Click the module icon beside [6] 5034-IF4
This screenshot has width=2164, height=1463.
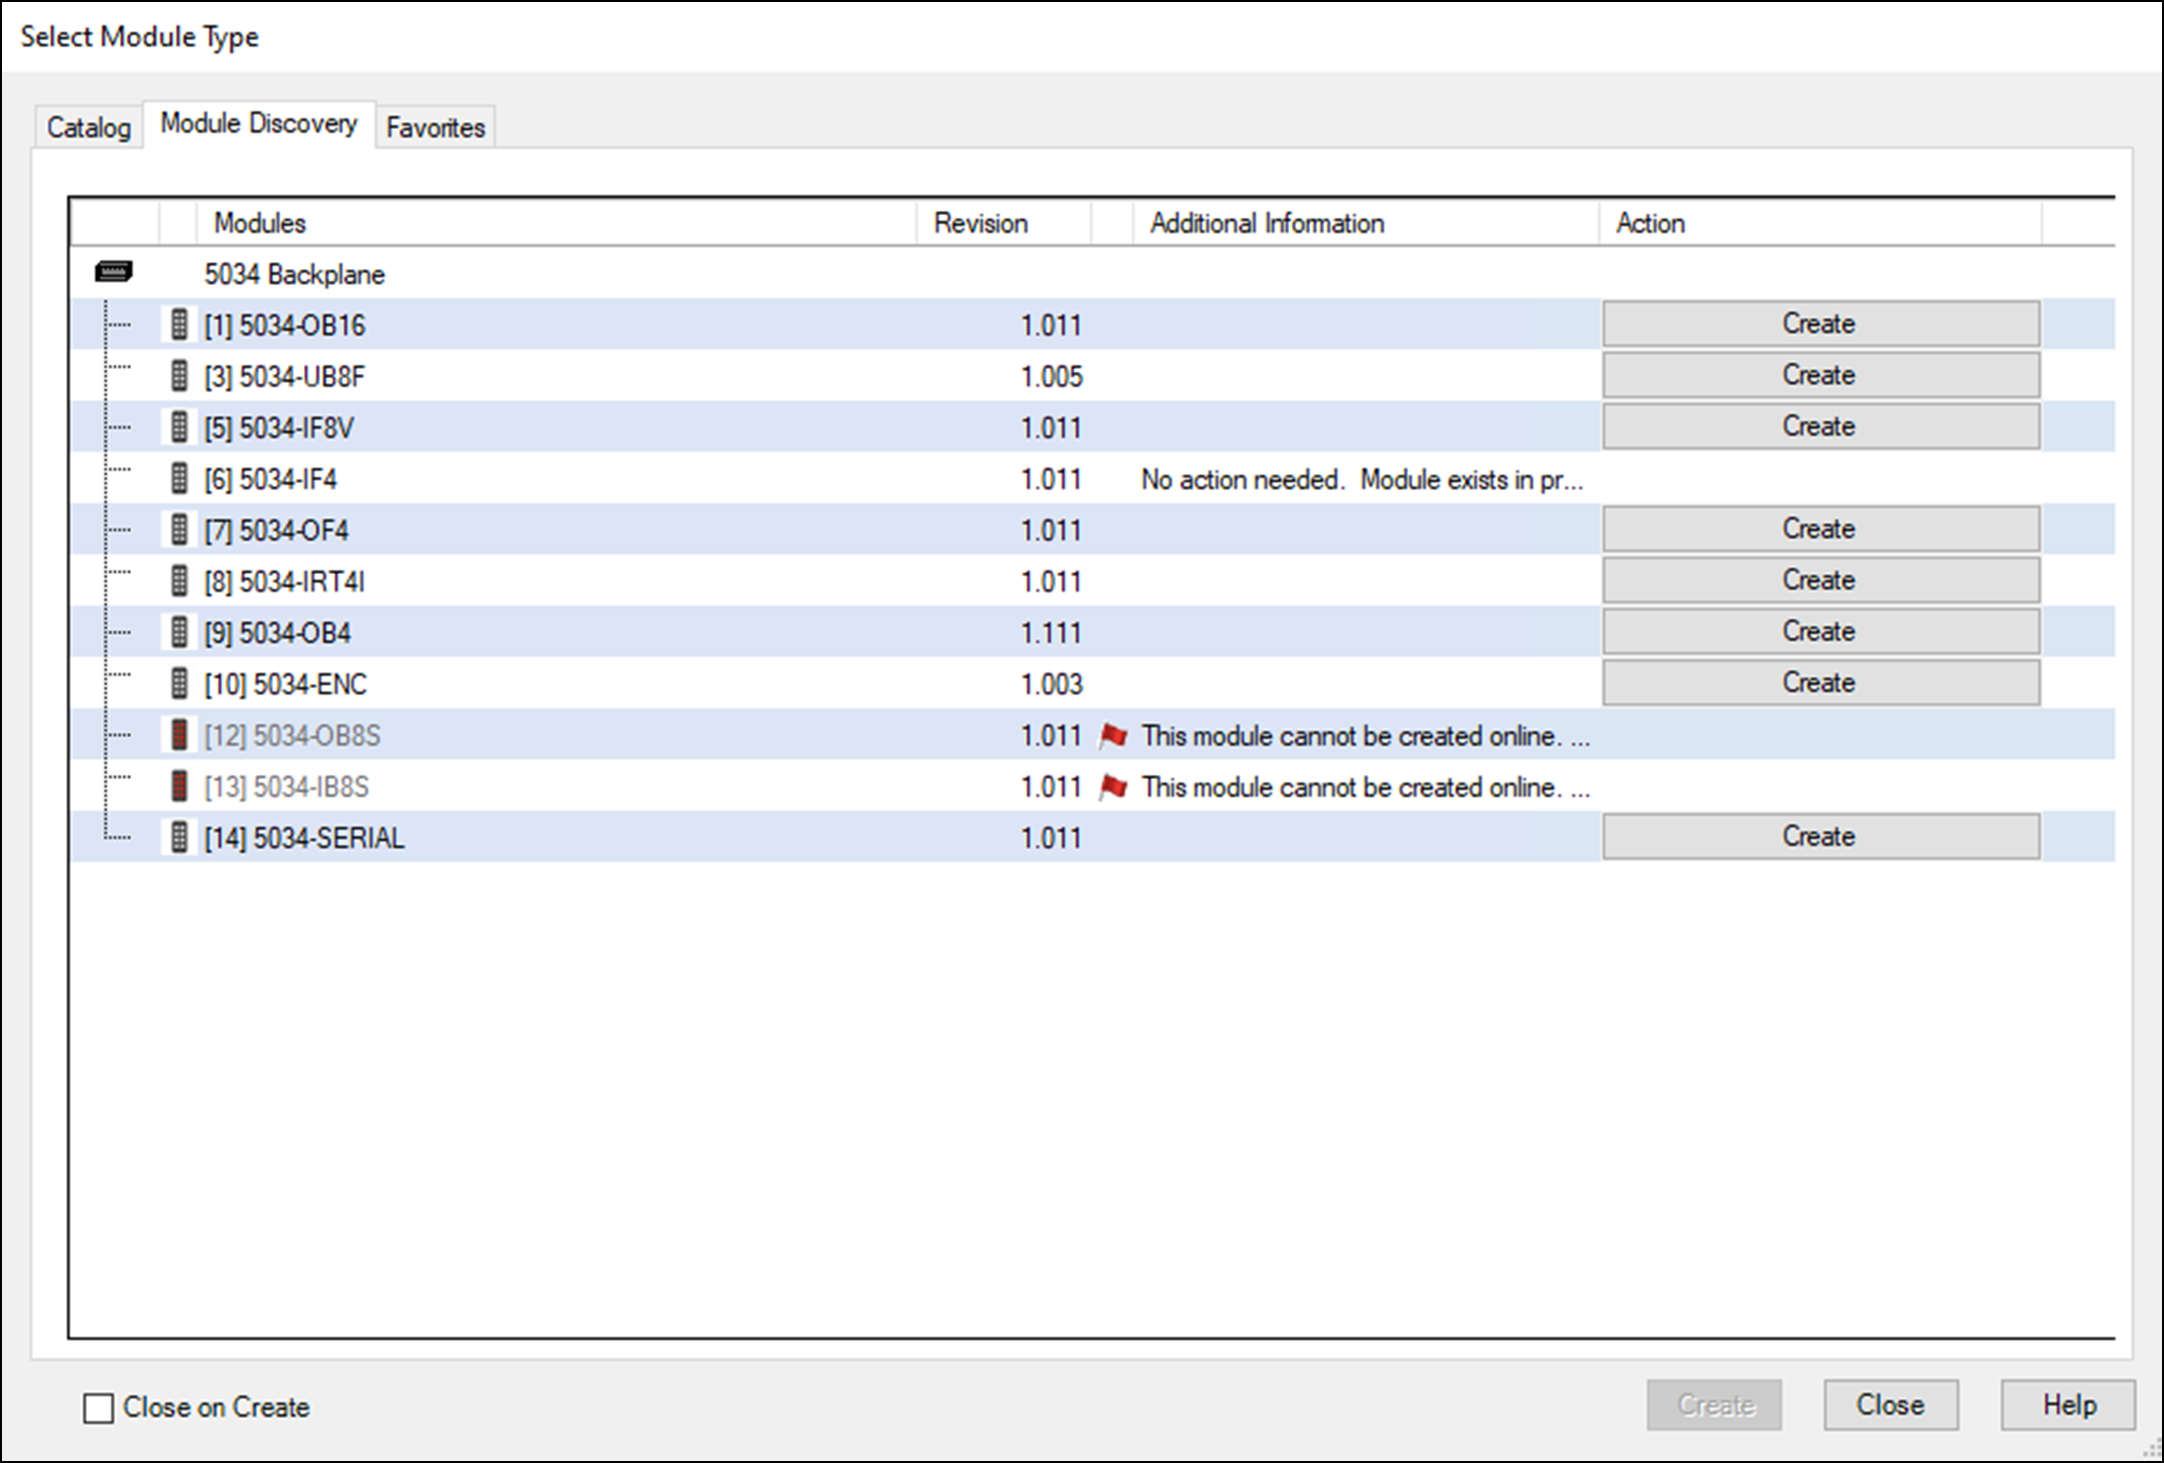pyautogui.click(x=179, y=479)
